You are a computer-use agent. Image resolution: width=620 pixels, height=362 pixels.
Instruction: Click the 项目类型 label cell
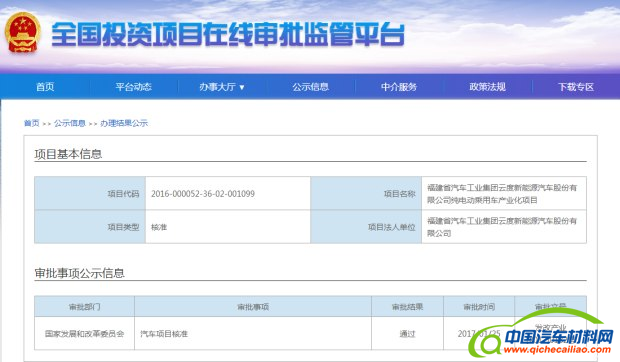pos(90,227)
